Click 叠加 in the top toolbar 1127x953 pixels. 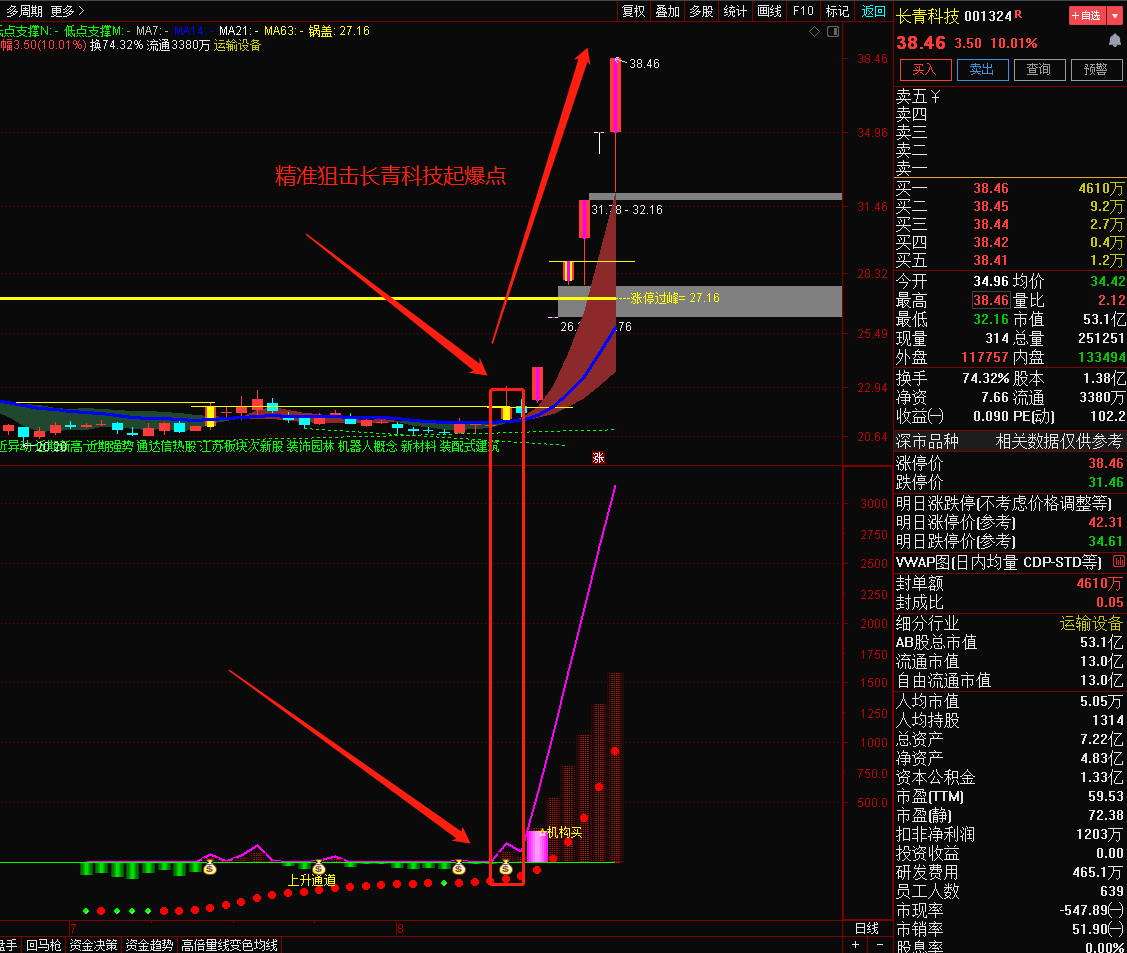pyautogui.click(x=668, y=11)
